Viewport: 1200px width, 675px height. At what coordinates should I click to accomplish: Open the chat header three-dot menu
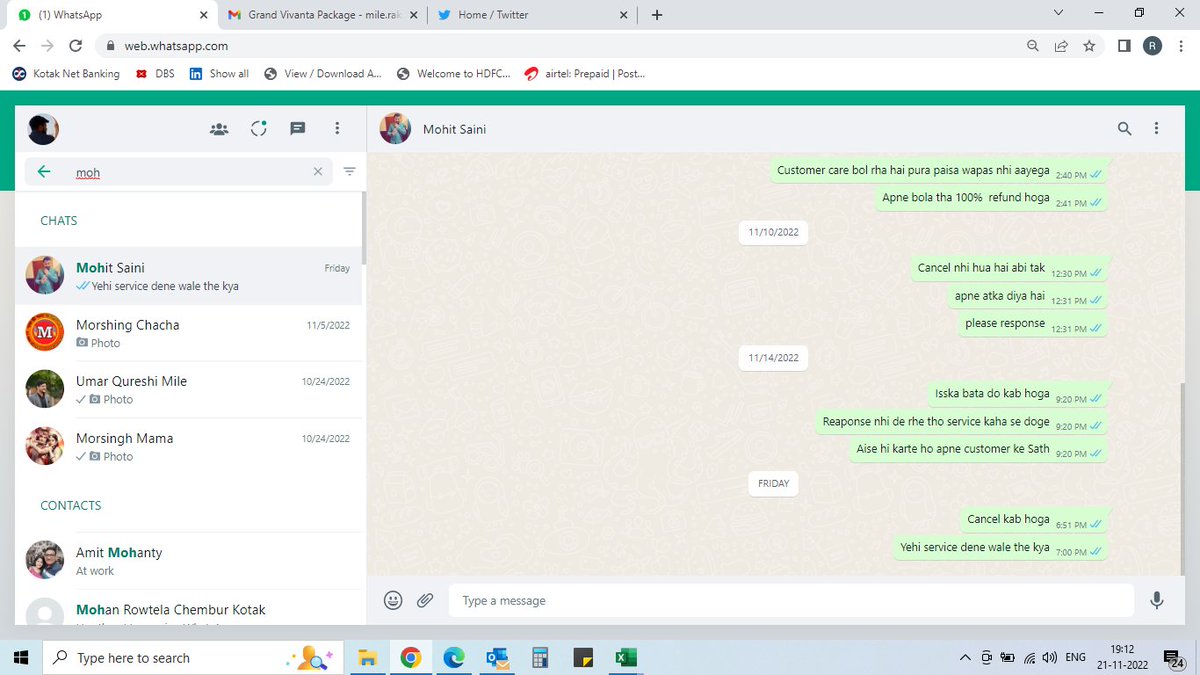(1157, 129)
